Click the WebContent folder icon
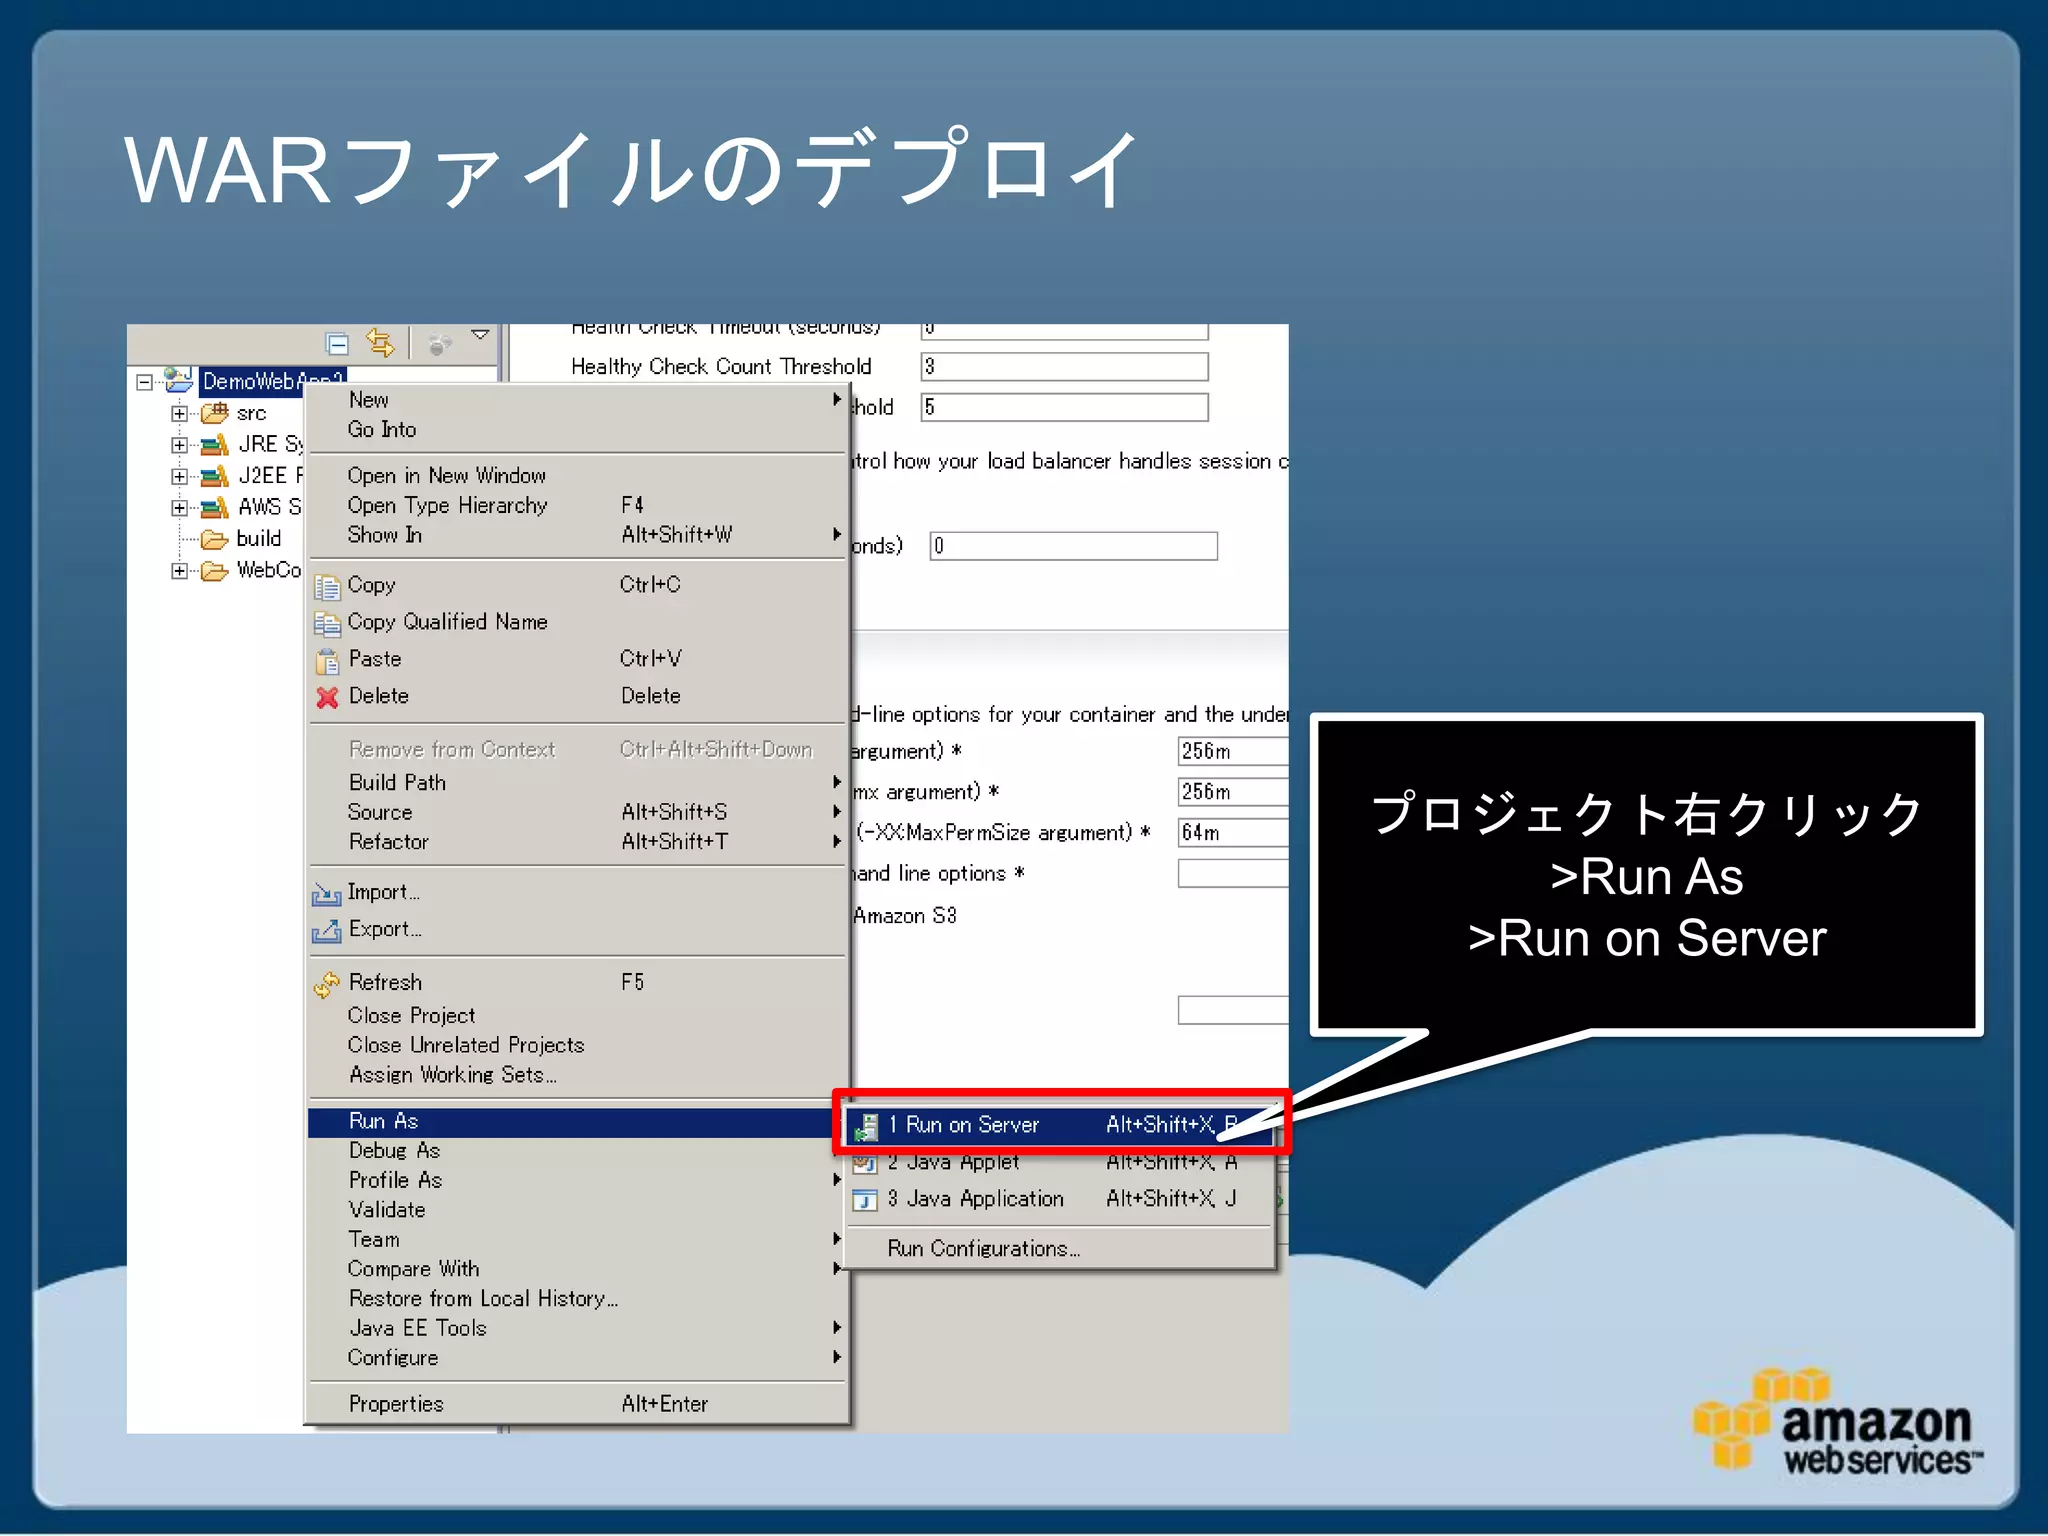This screenshot has height=1536, width=2048. click(215, 571)
